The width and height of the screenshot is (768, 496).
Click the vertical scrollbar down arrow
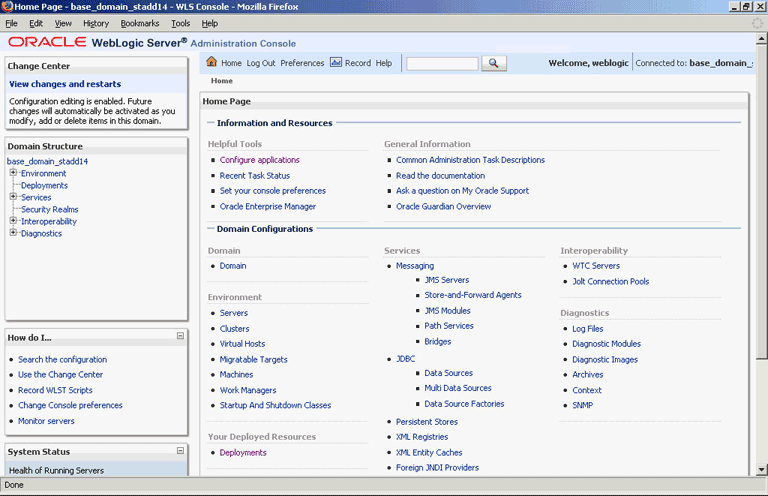[761, 469]
